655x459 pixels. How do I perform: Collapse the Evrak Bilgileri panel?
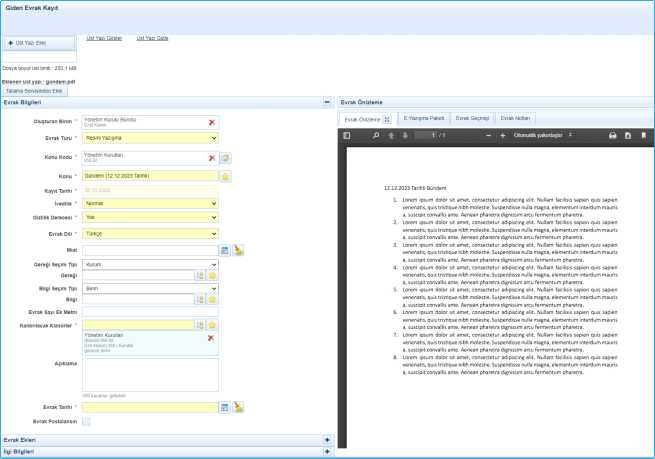pyautogui.click(x=326, y=102)
